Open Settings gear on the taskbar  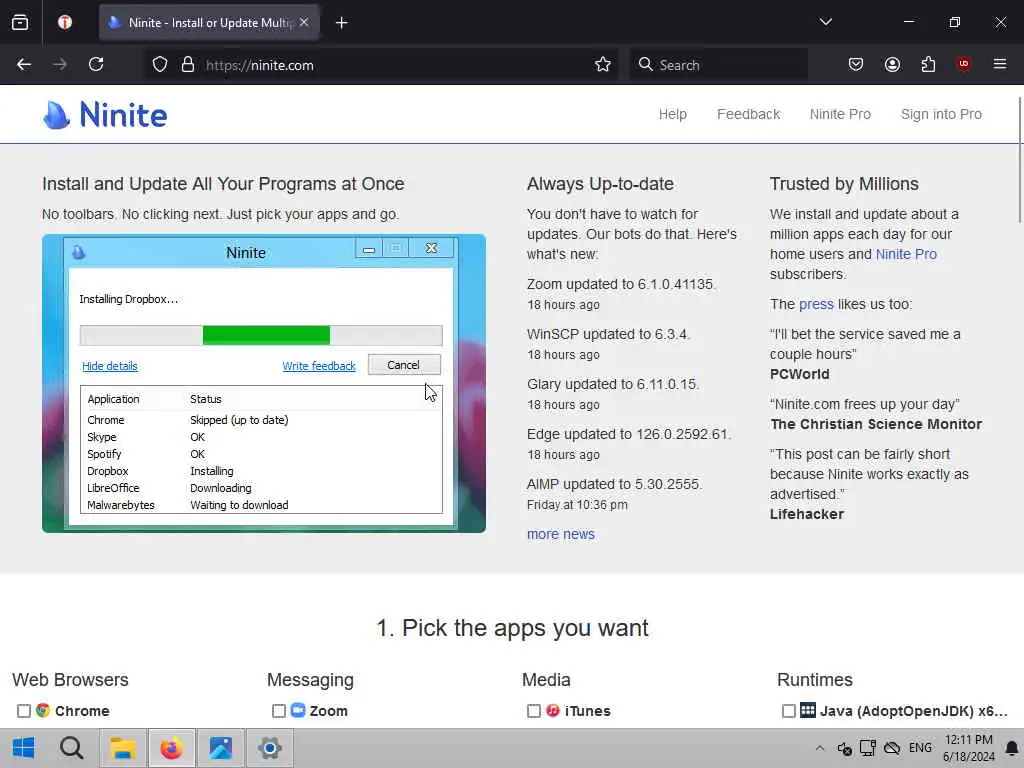pyautogui.click(x=270, y=748)
